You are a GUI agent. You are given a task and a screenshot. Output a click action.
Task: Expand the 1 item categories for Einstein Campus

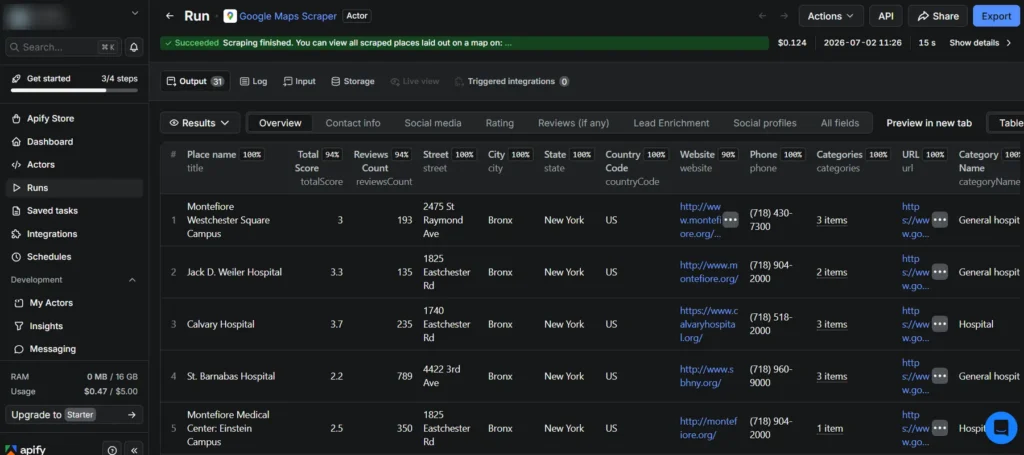pos(829,429)
